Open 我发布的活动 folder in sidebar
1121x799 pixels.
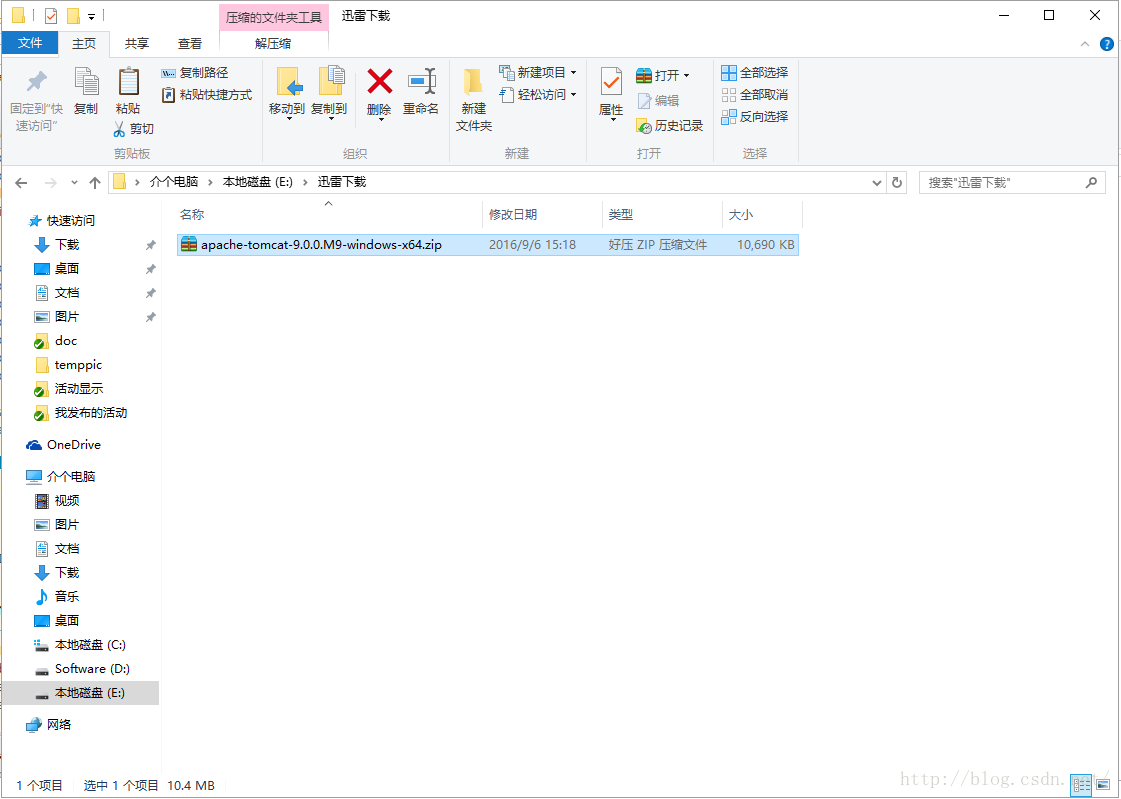point(81,413)
